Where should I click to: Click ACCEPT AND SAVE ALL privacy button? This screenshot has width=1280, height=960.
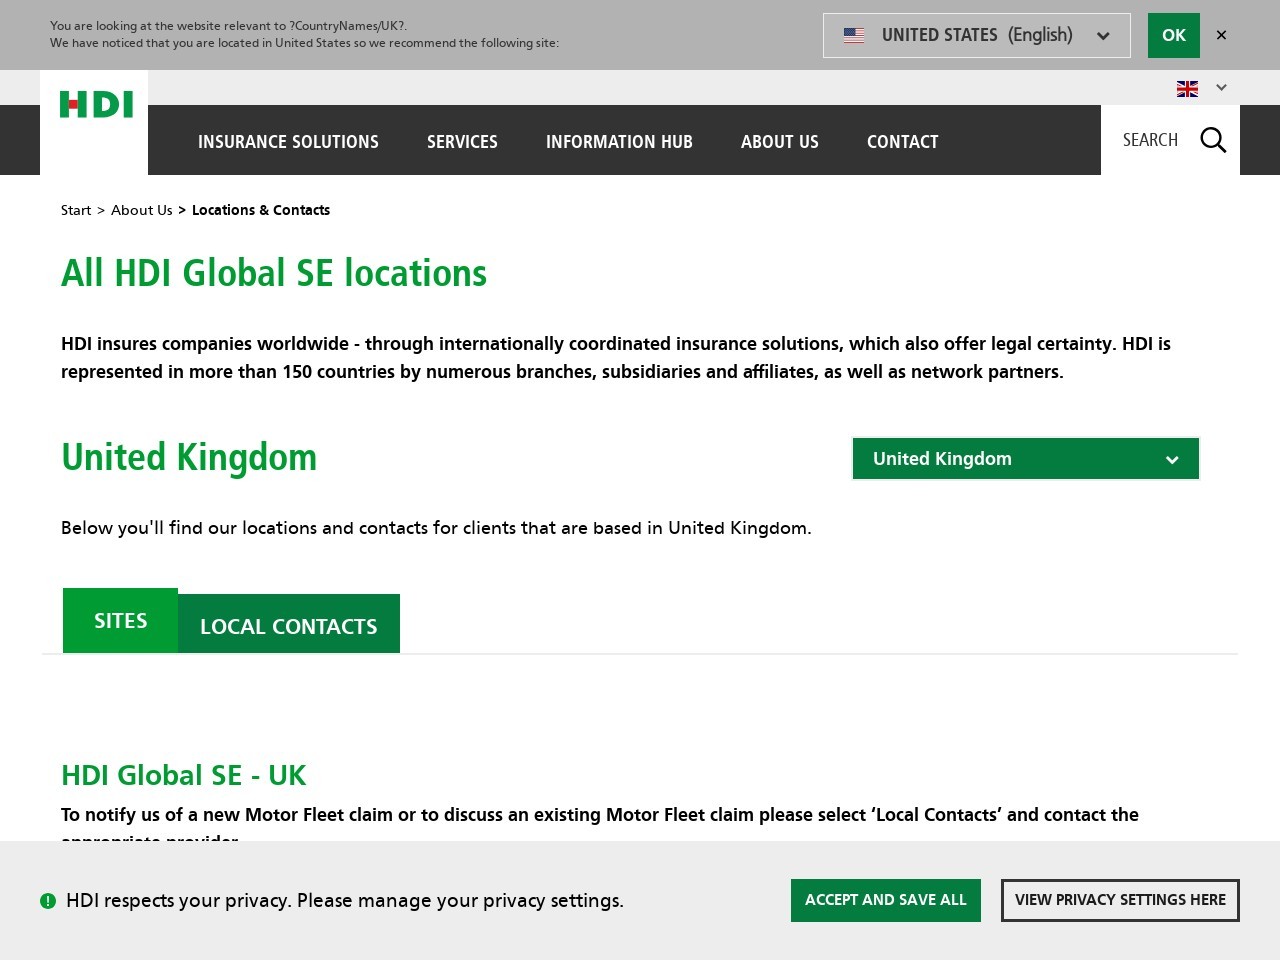pyautogui.click(x=885, y=900)
